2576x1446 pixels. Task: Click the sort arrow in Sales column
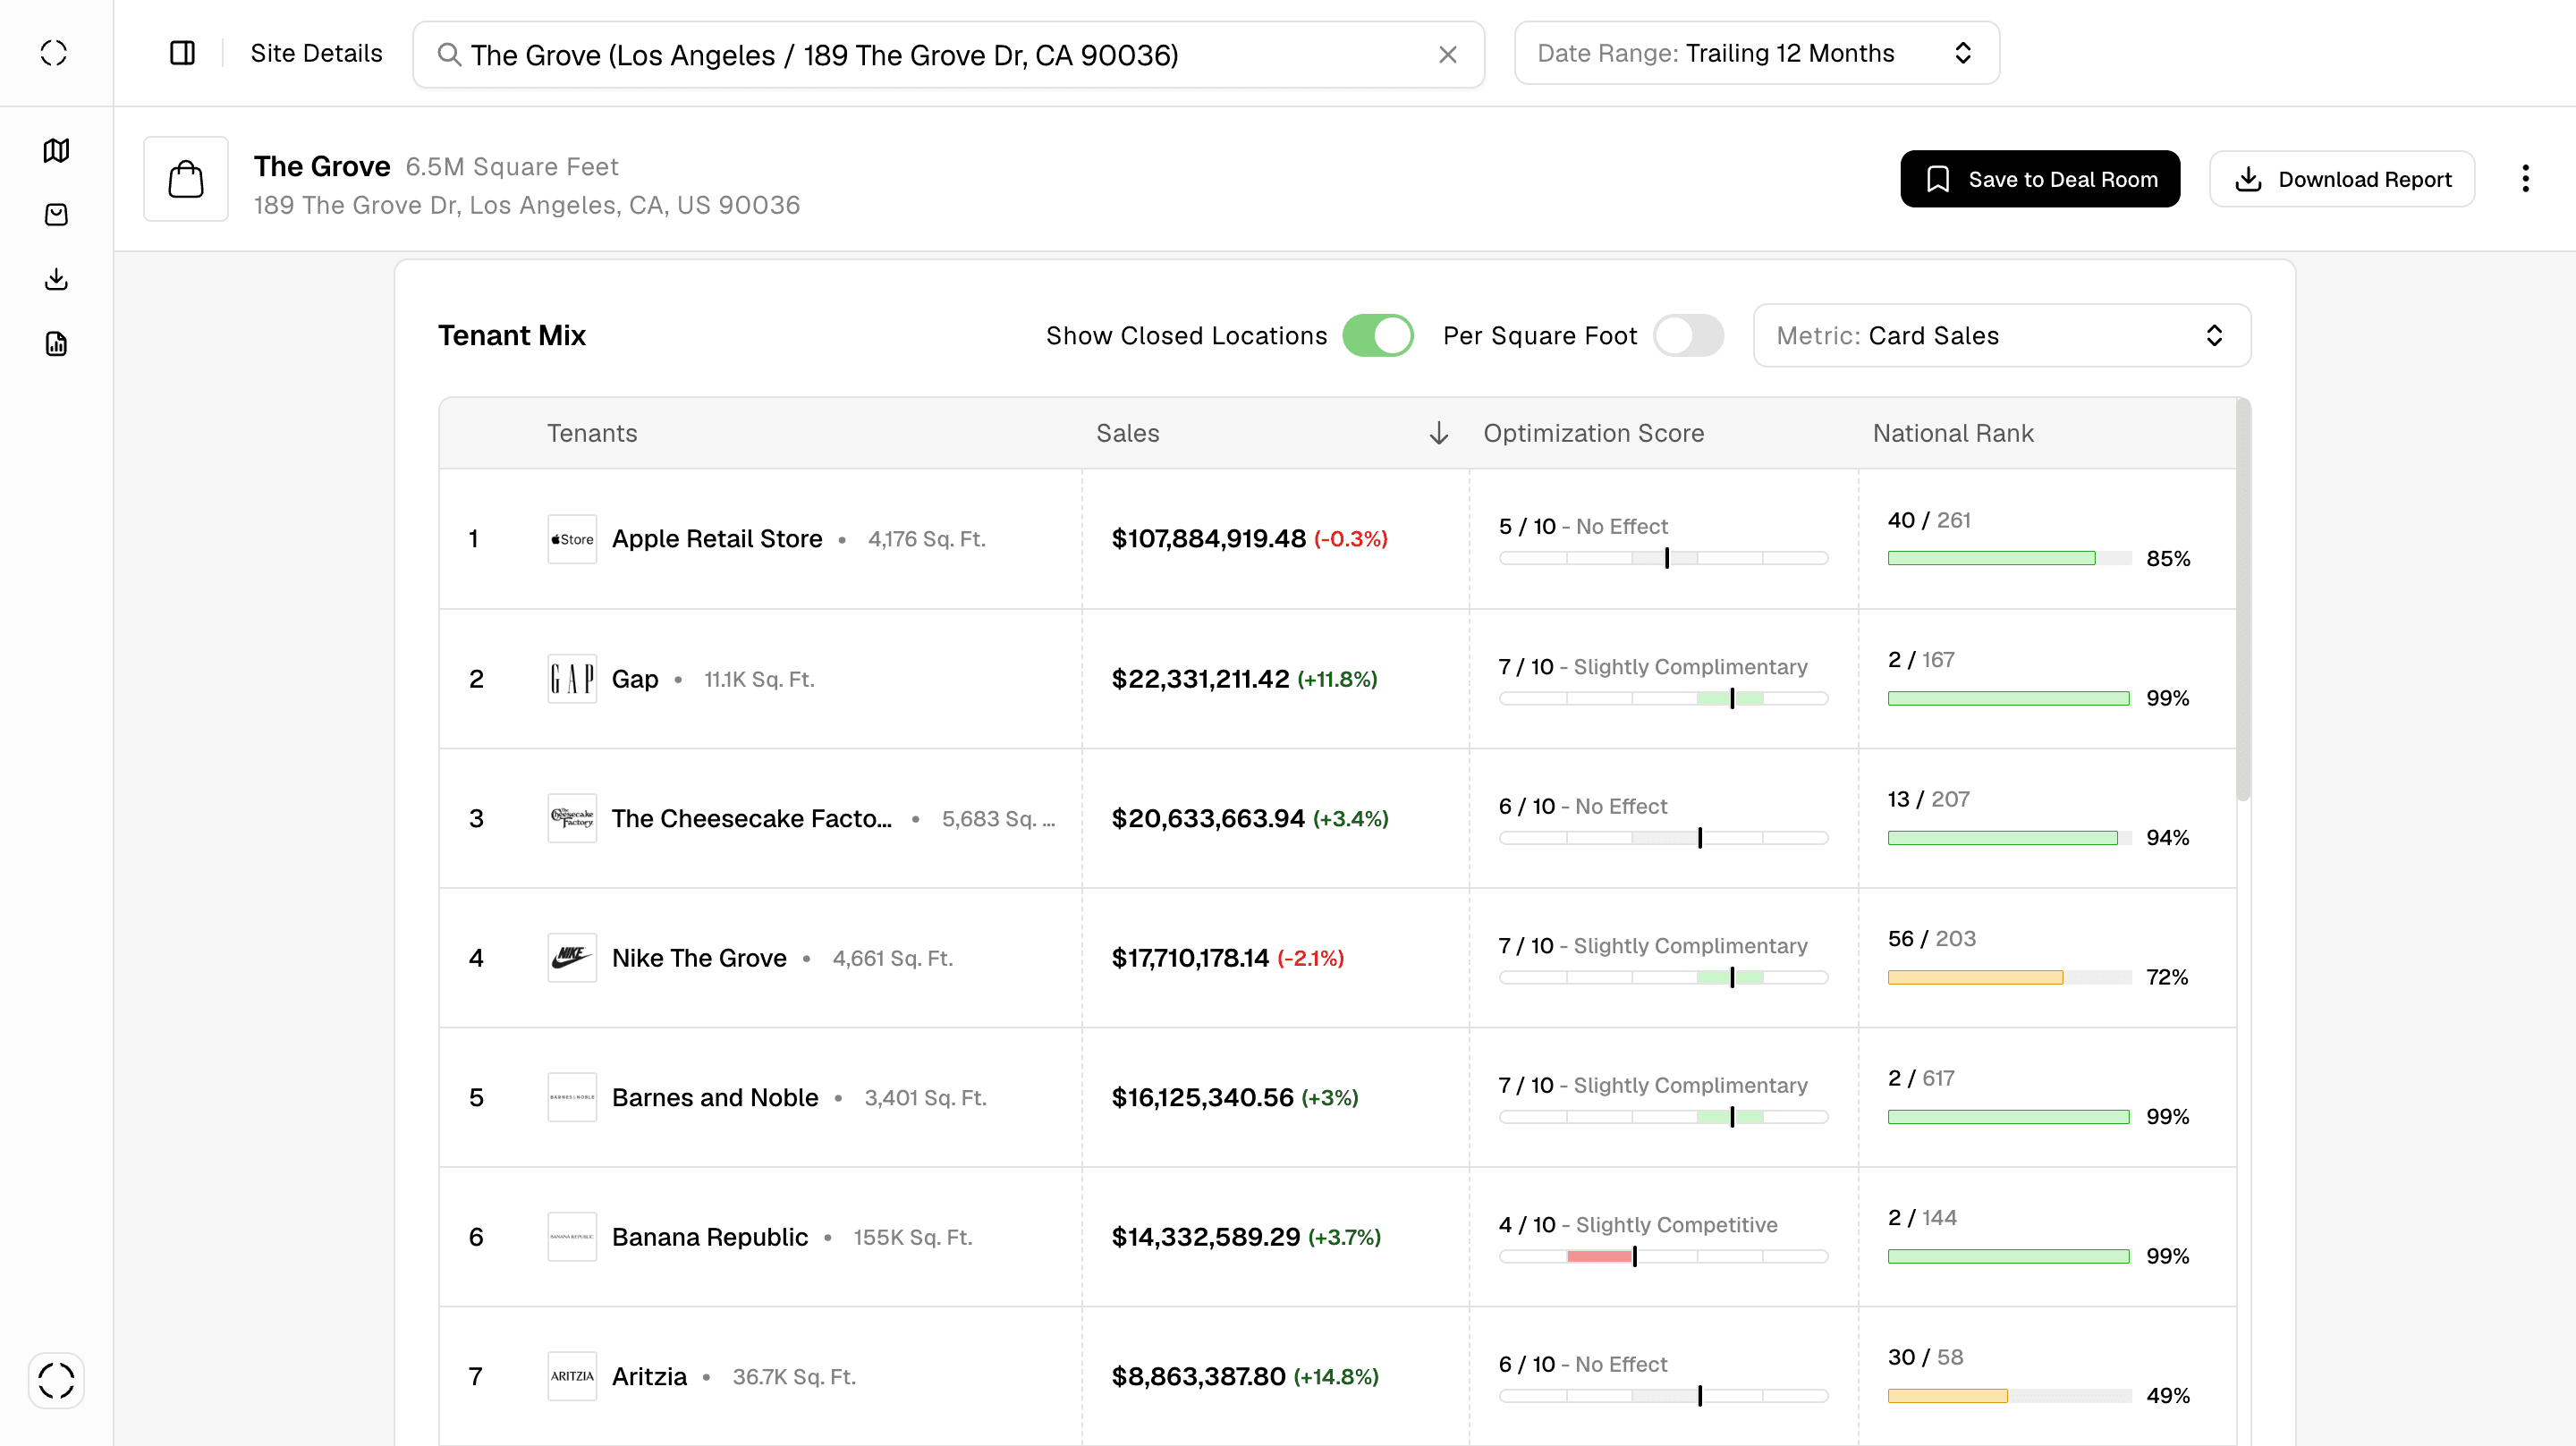(x=1438, y=433)
